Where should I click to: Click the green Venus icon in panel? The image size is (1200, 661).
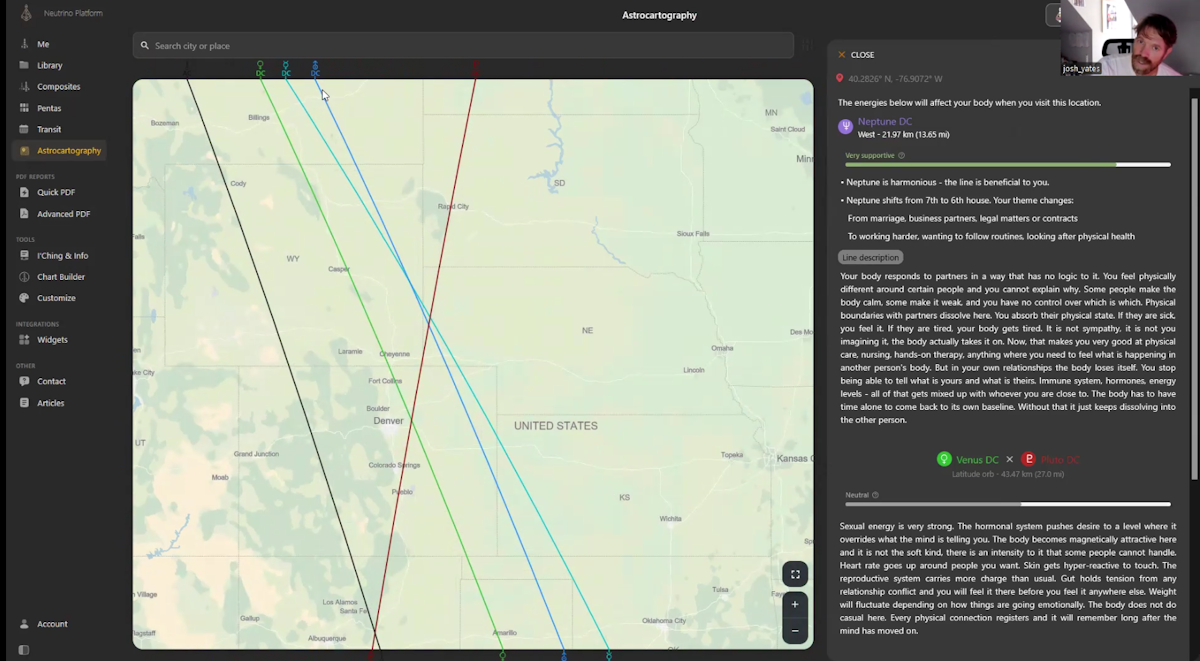click(944, 459)
